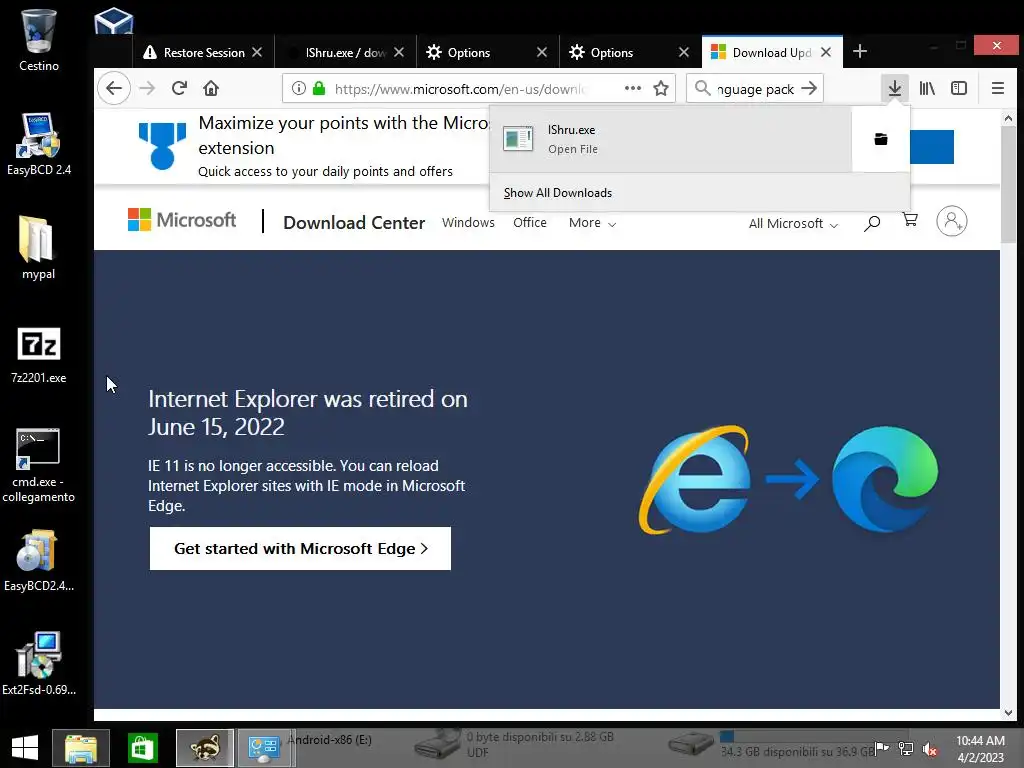Expand the More dropdown in Download Center
This screenshot has height=768, width=1024.
click(x=592, y=223)
